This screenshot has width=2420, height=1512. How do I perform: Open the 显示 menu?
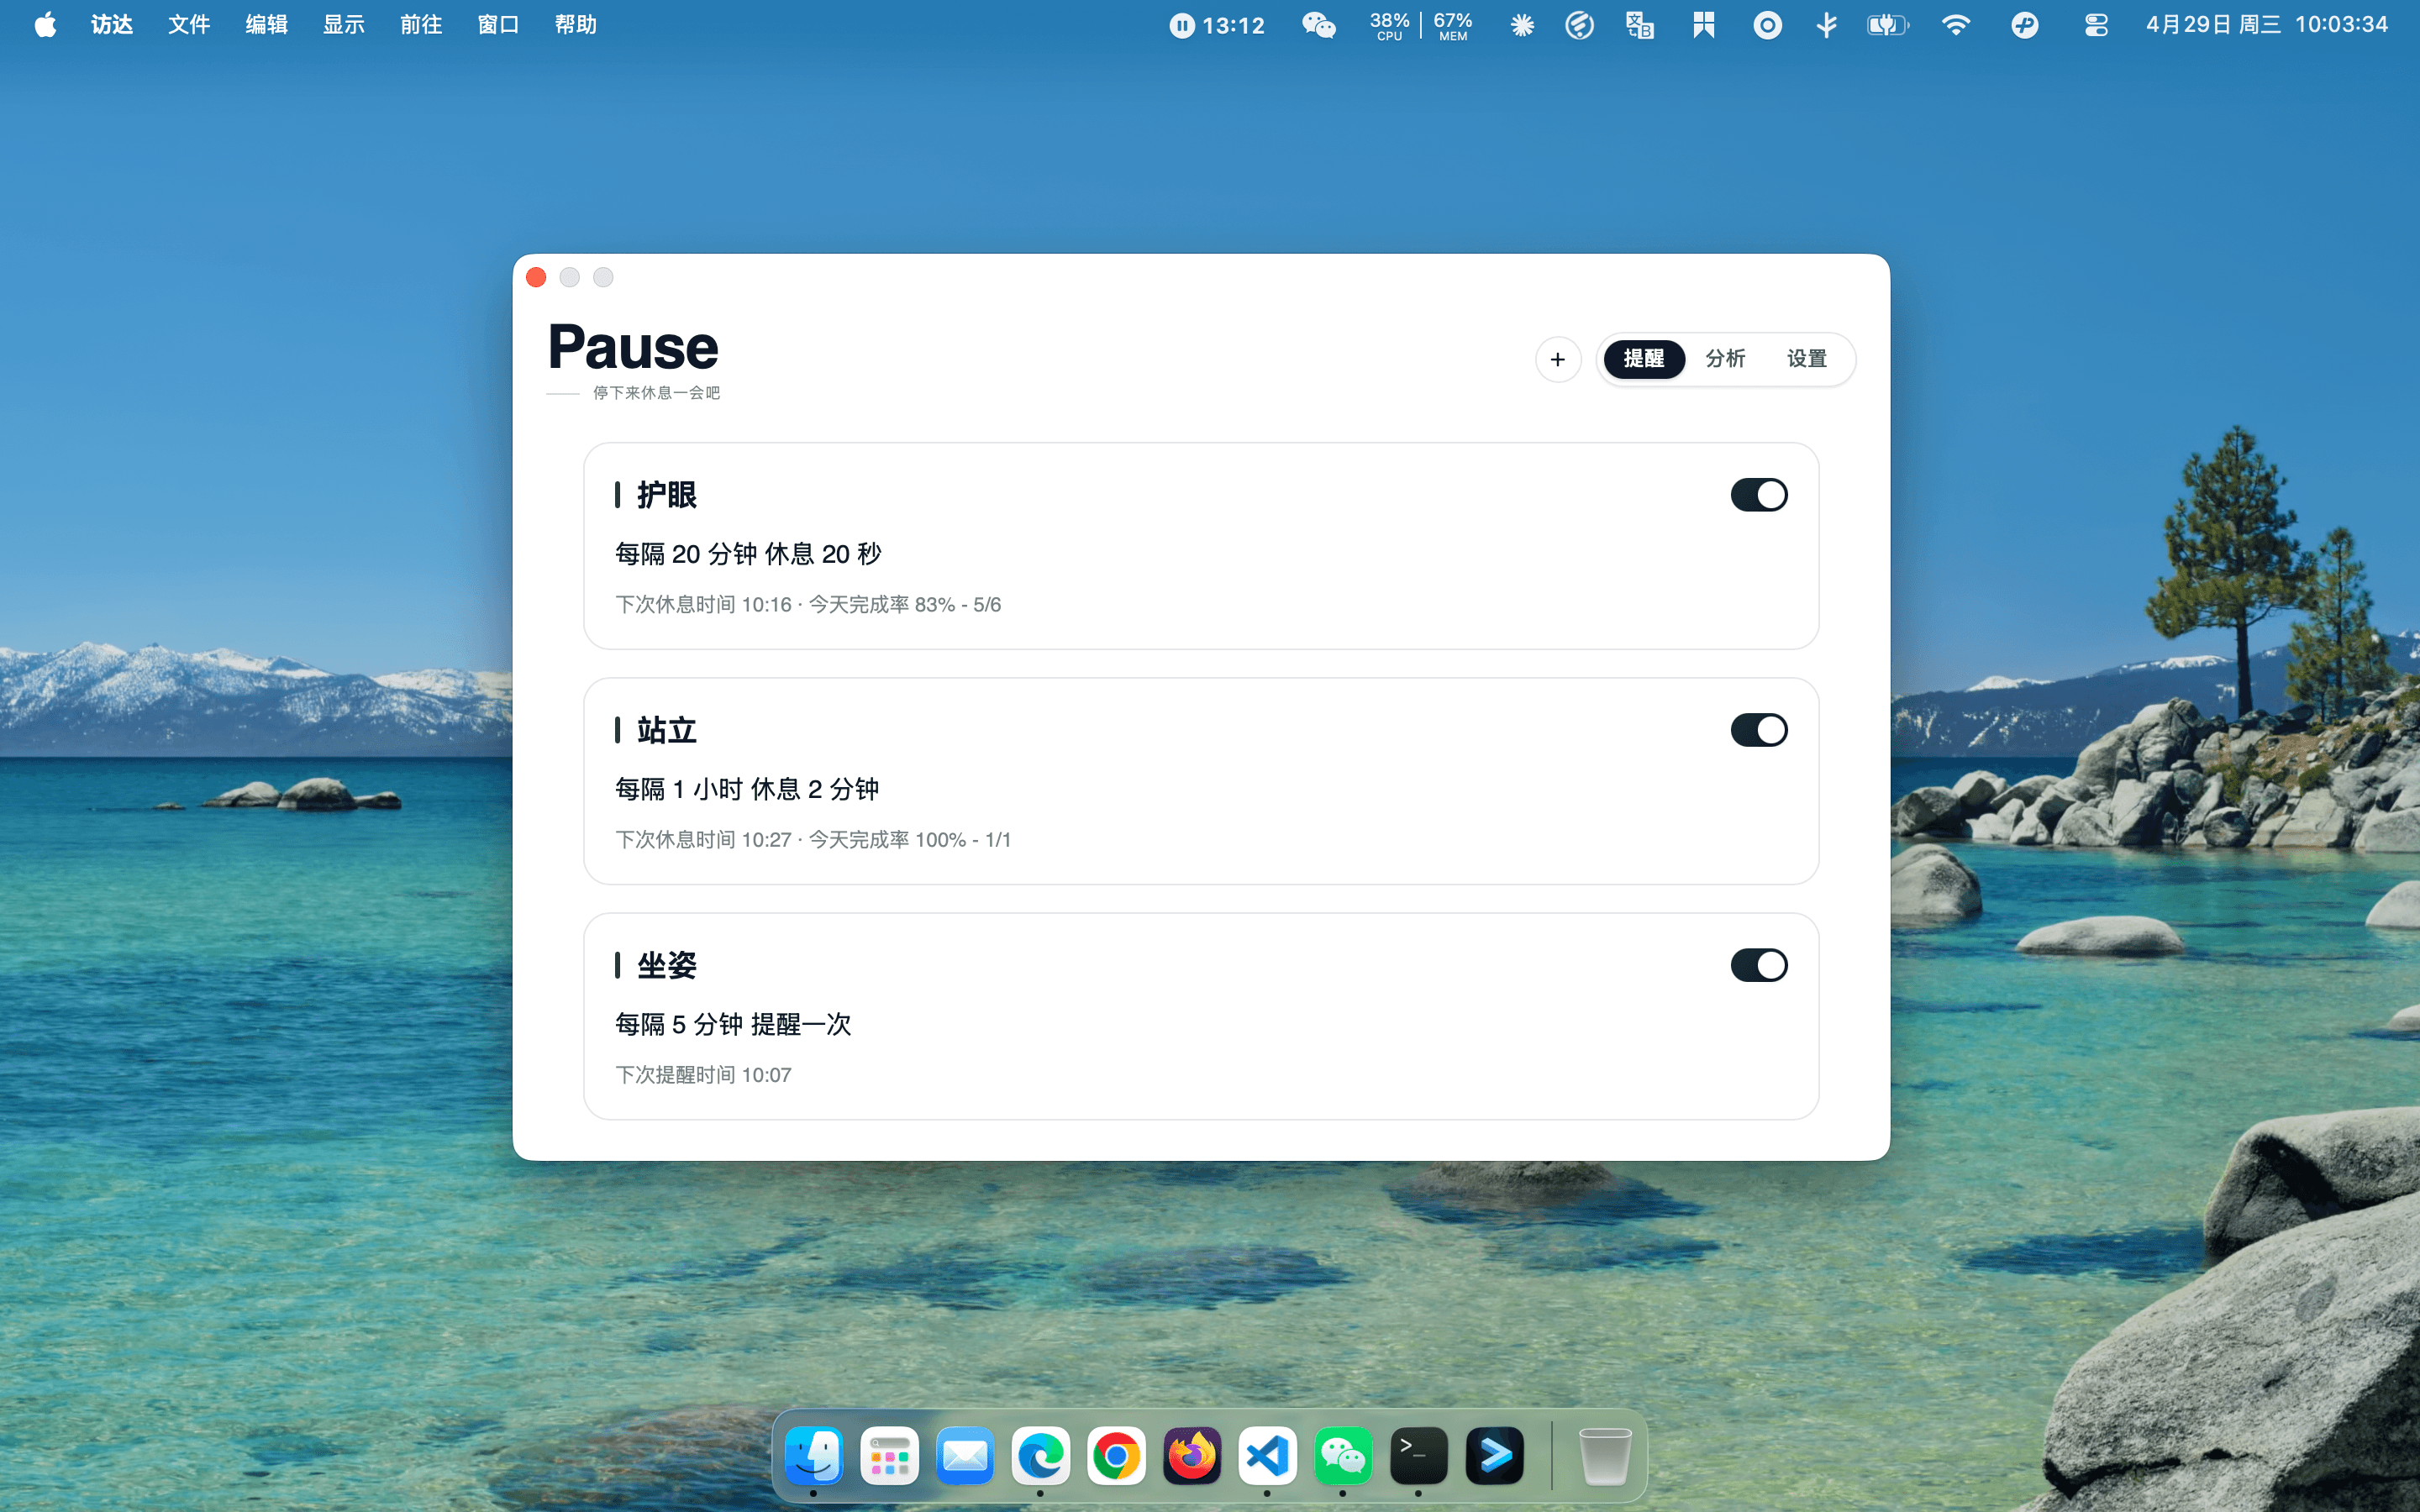[x=343, y=25]
